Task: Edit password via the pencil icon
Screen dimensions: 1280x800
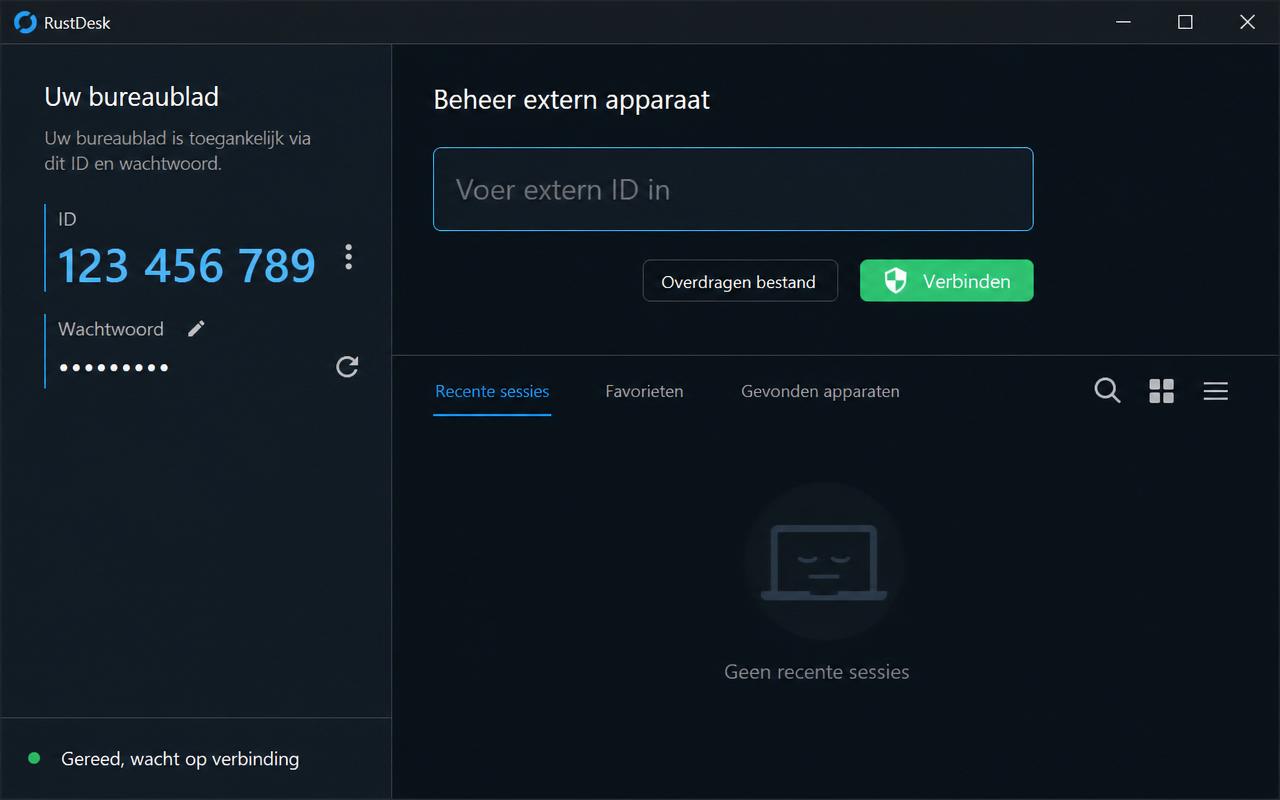Action: 196,328
